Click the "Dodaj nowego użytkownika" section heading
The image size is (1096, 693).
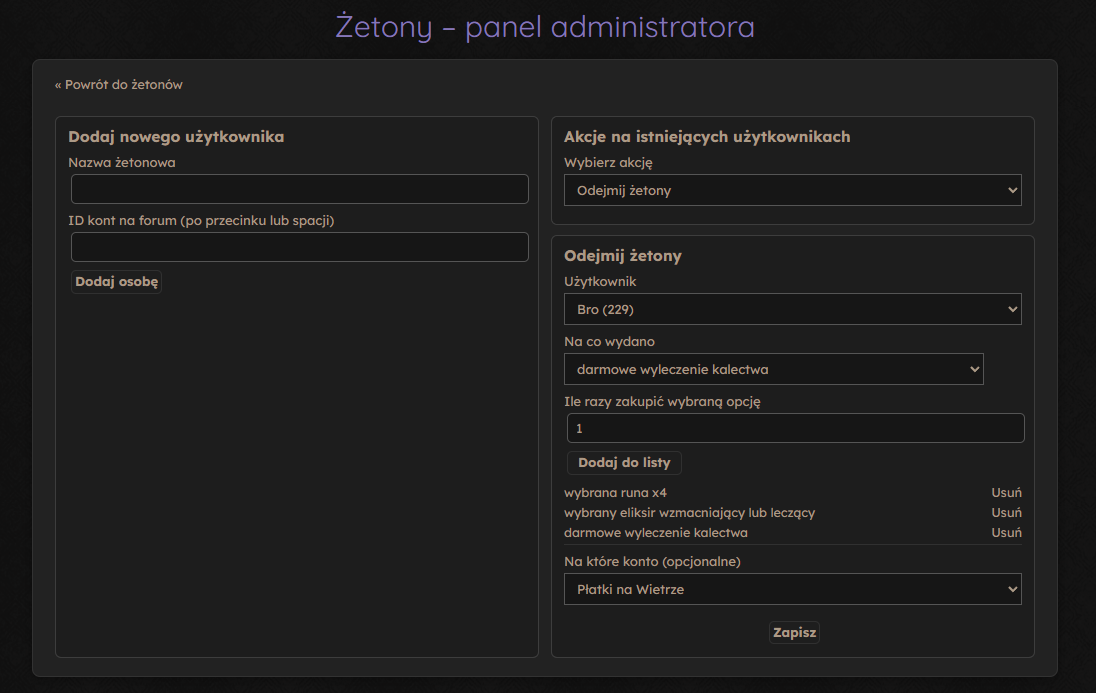click(176, 137)
